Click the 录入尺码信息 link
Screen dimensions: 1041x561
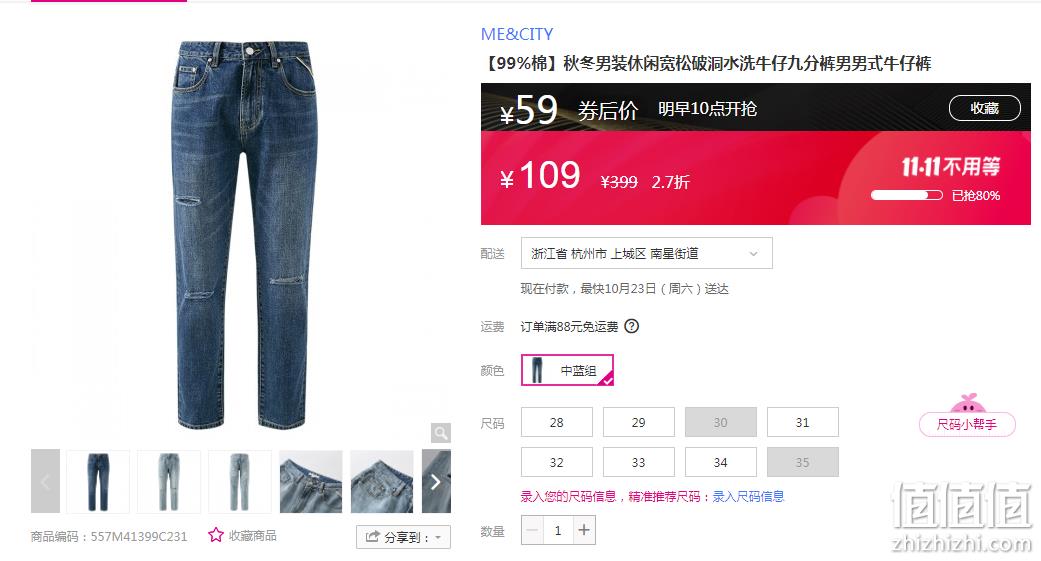tap(748, 497)
